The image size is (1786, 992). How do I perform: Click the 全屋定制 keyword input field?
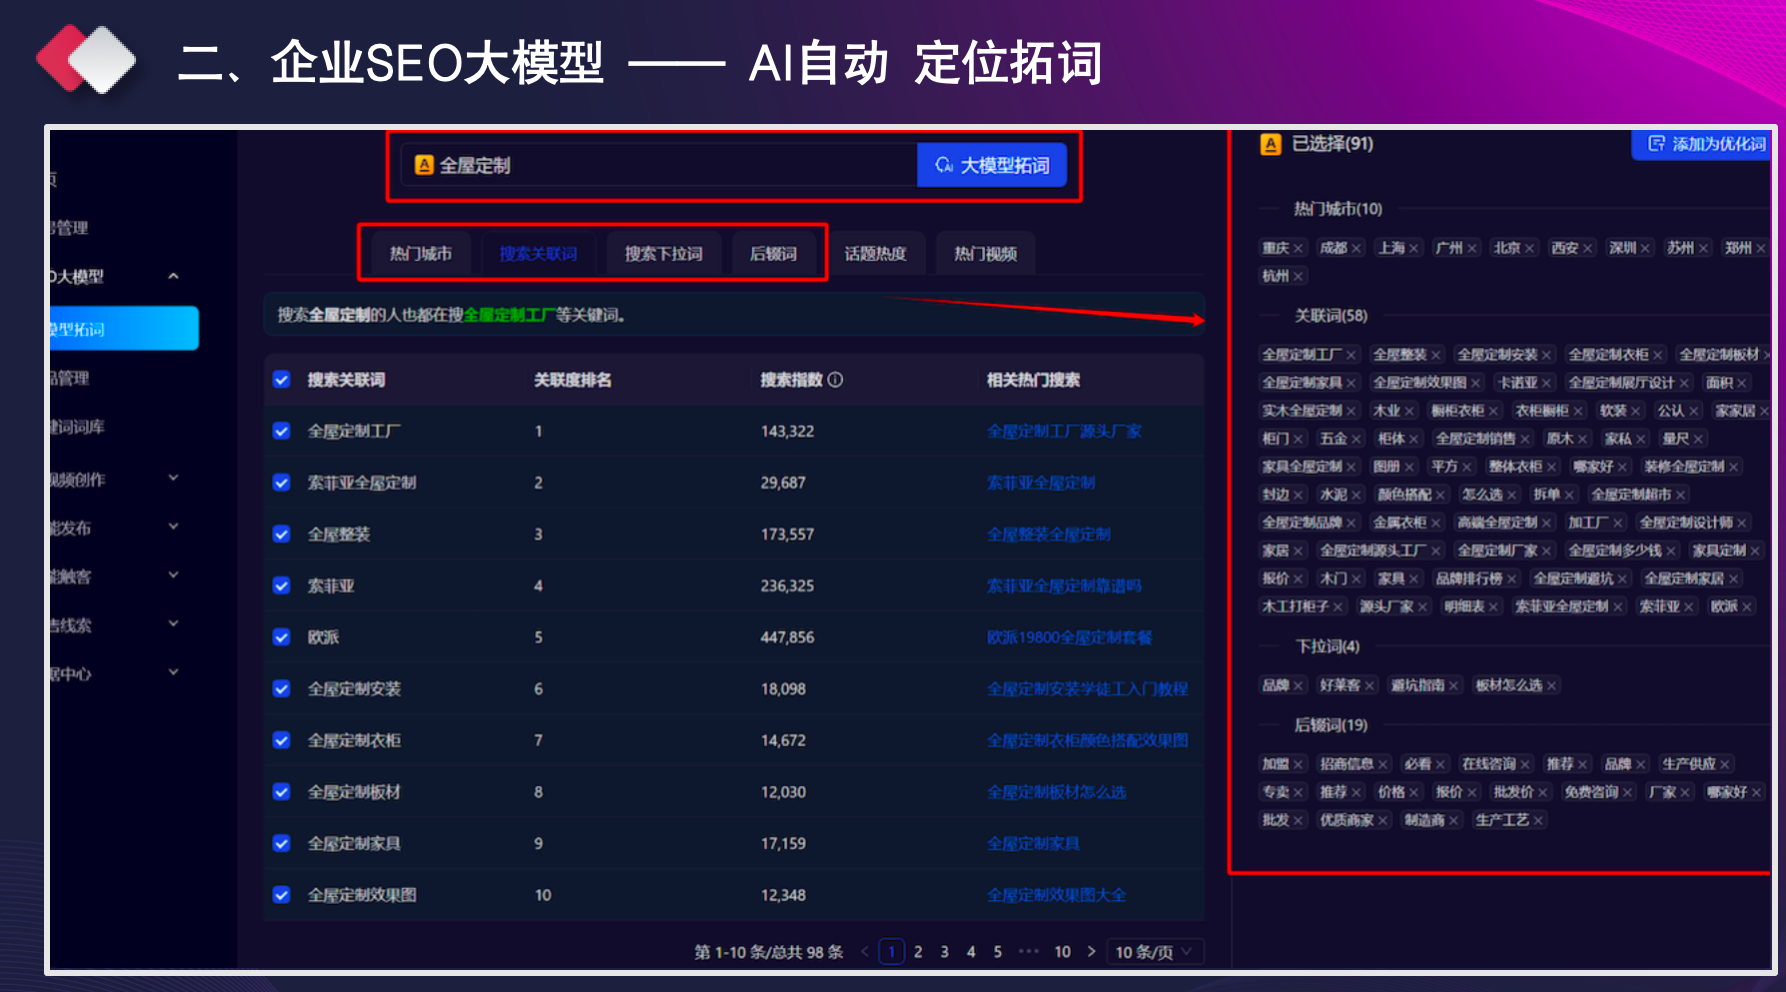coord(660,165)
